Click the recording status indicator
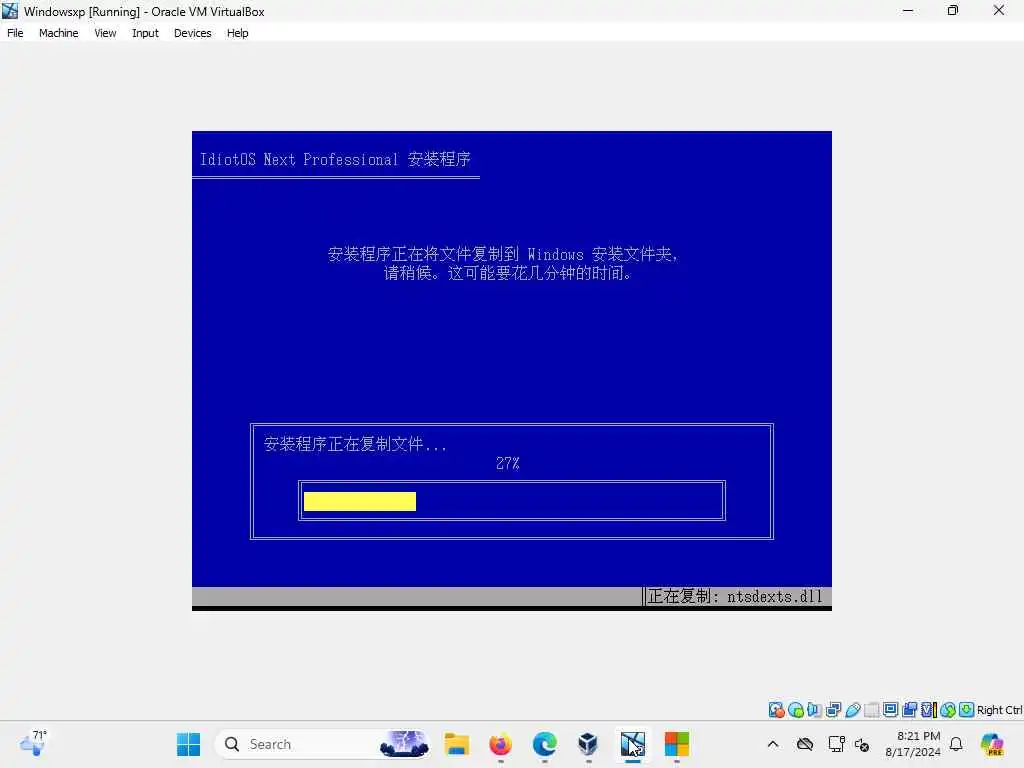Viewport: 1024px width, 768px height. 909,710
